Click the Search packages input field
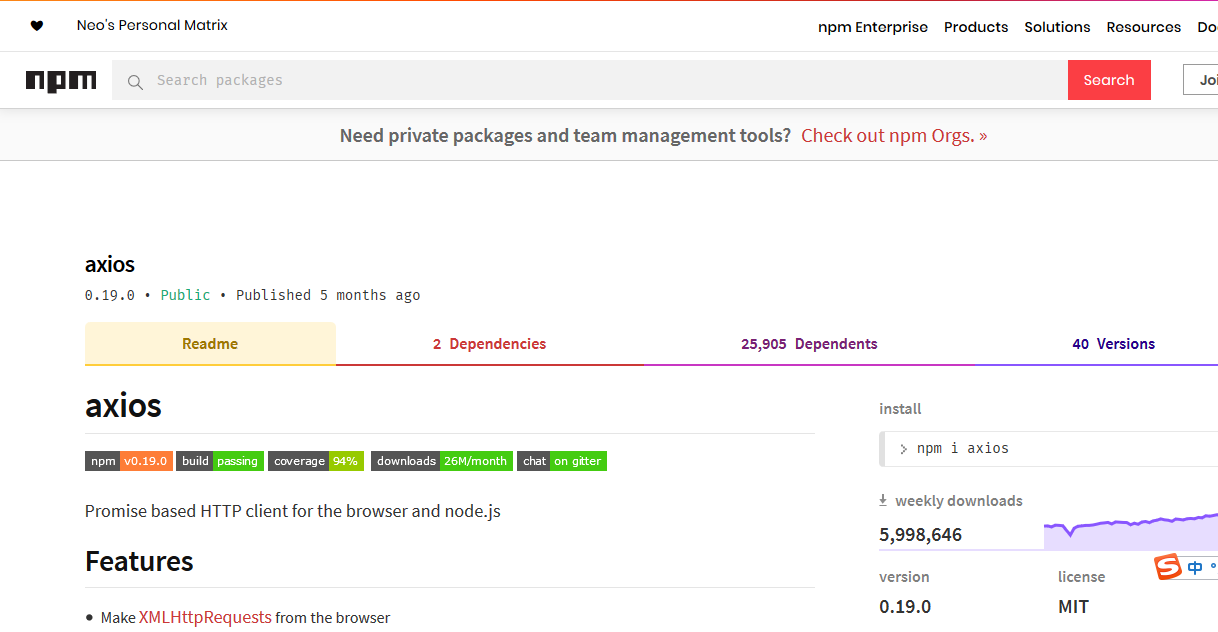Screen dimensions: 1218x632 pos(600,80)
